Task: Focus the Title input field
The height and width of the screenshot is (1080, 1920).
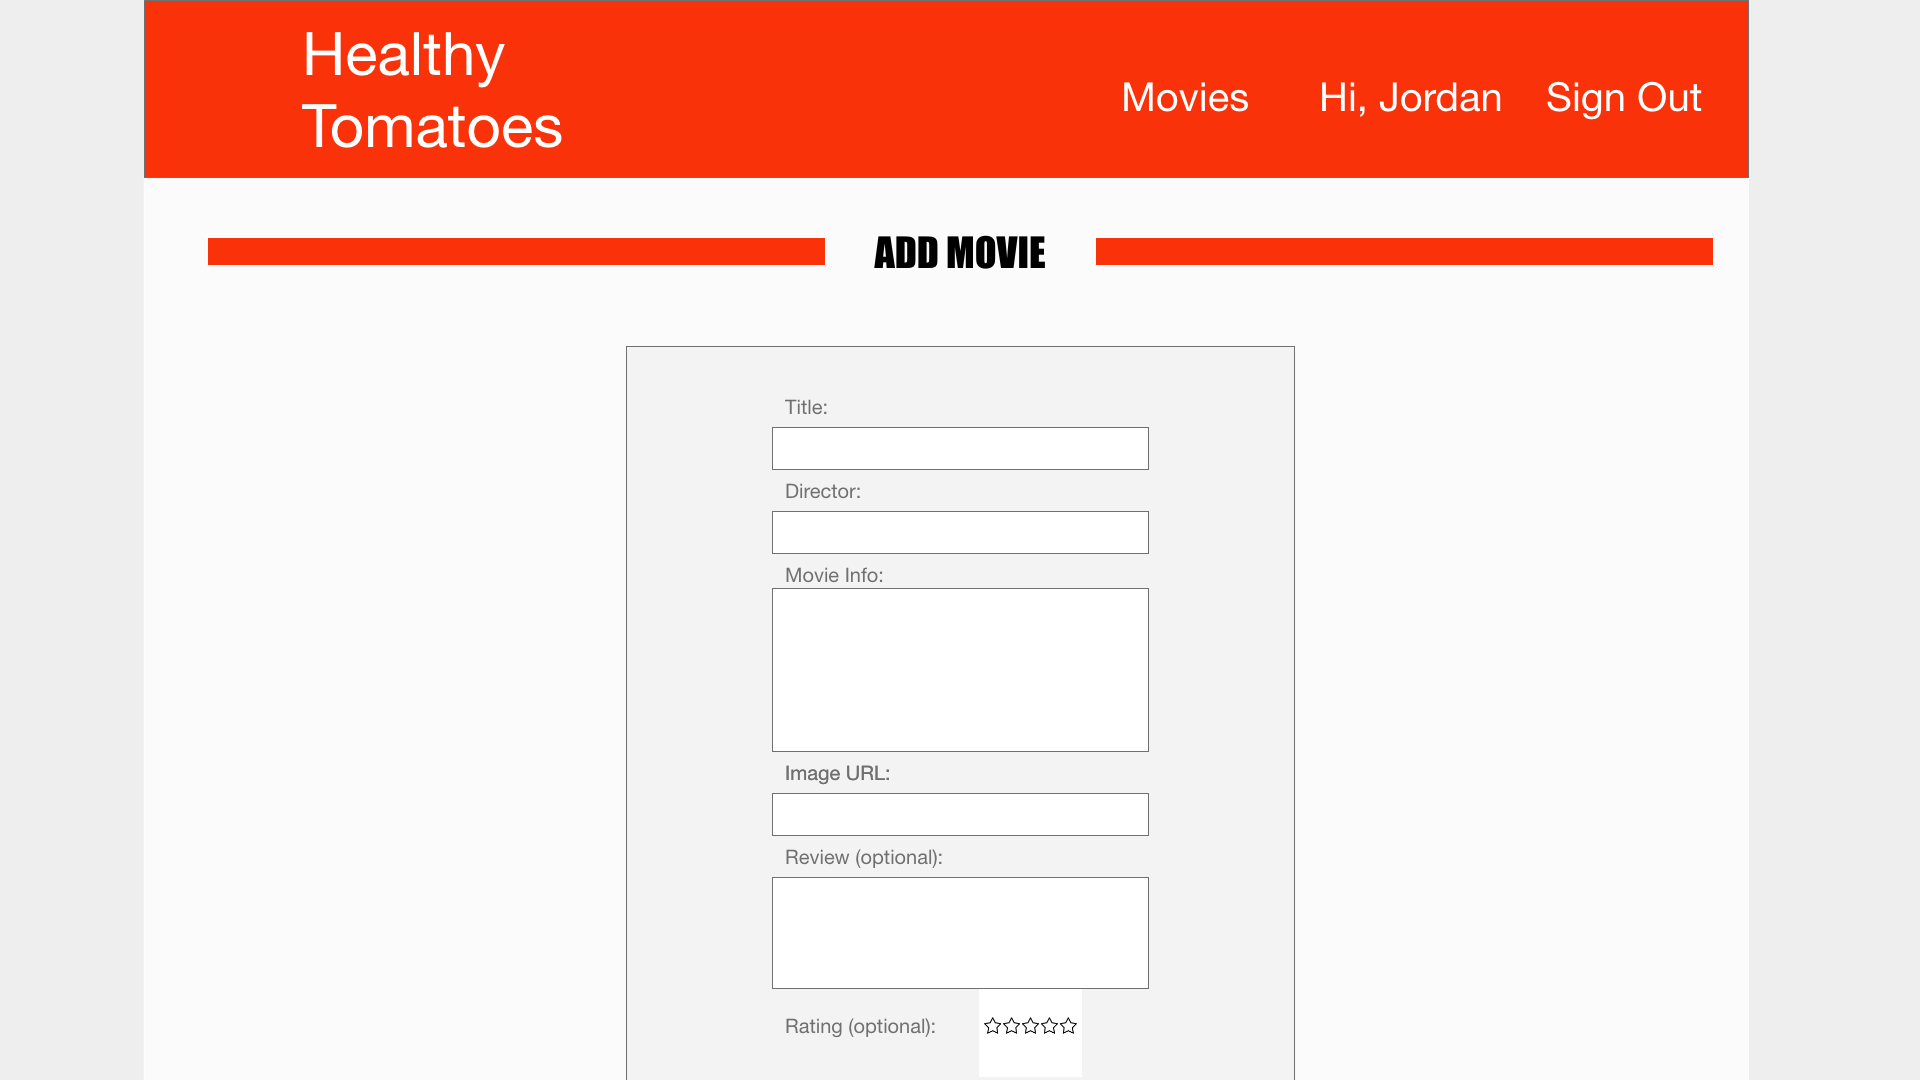Action: point(960,448)
